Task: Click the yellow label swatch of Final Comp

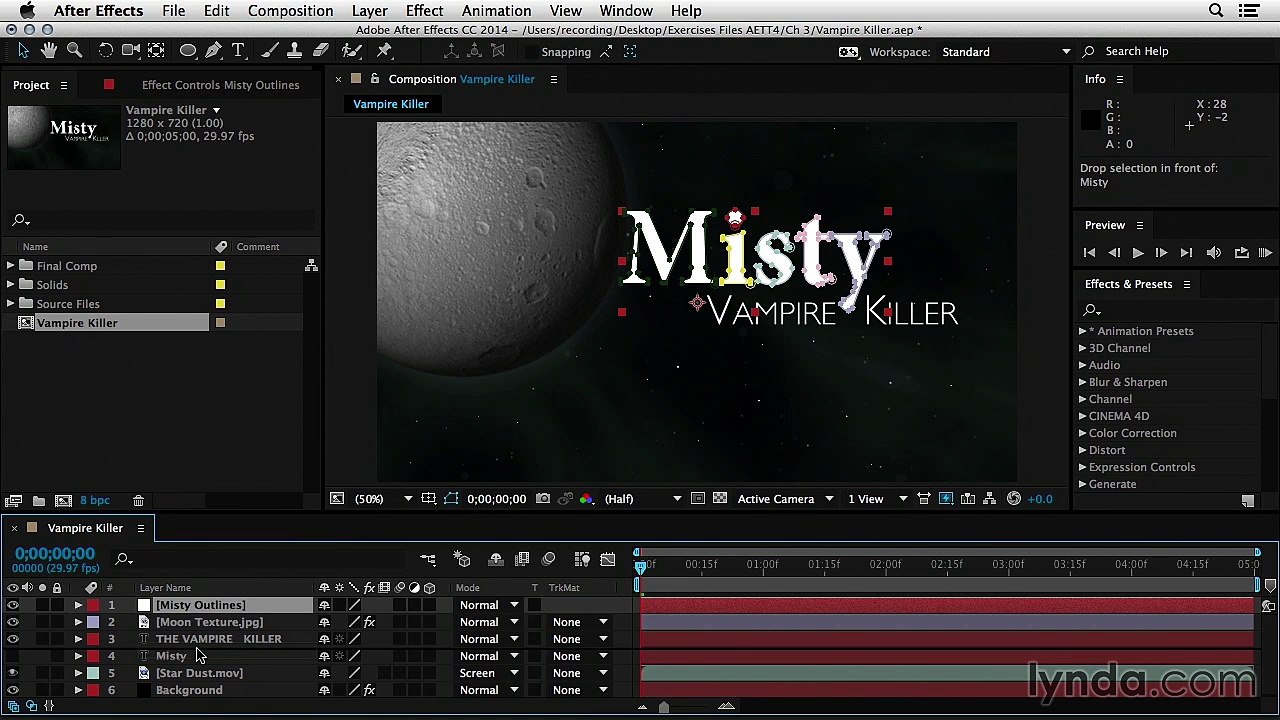Action: (x=220, y=266)
